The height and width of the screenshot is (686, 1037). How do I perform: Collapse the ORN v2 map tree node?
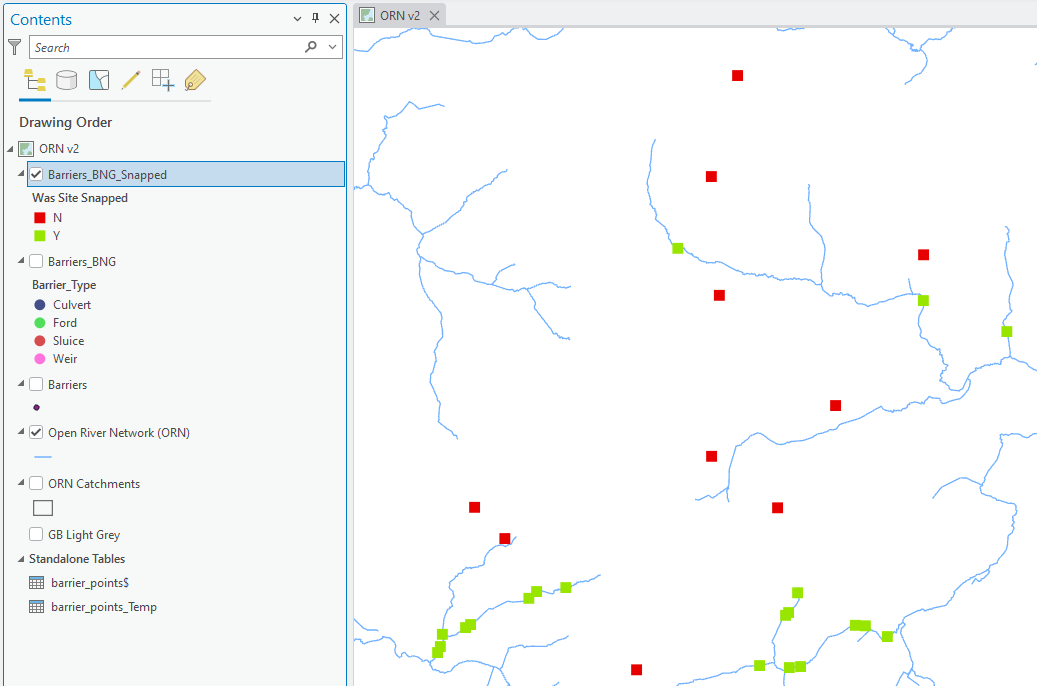(10, 149)
